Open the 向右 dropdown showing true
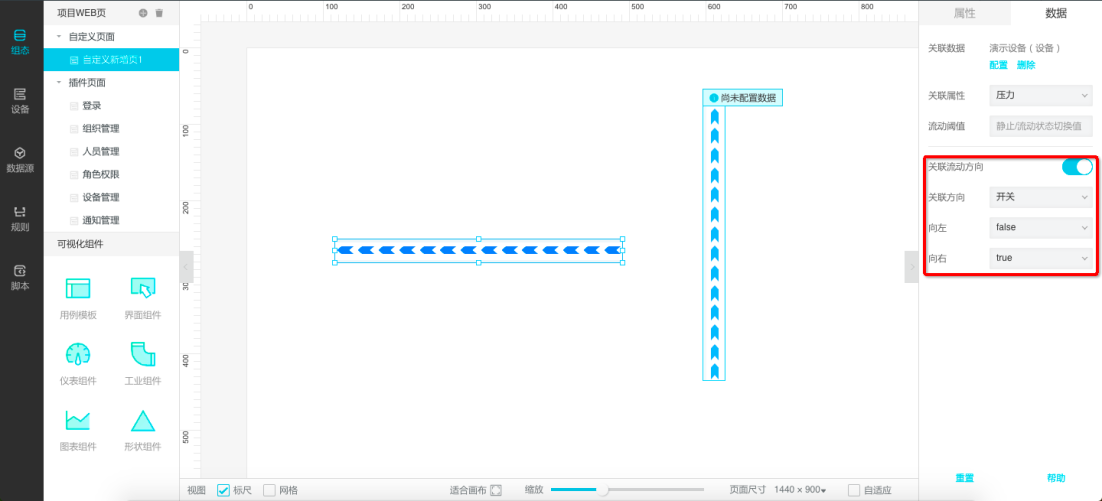The height and width of the screenshot is (501, 1102). pyautogui.click(x=1041, y=258)
